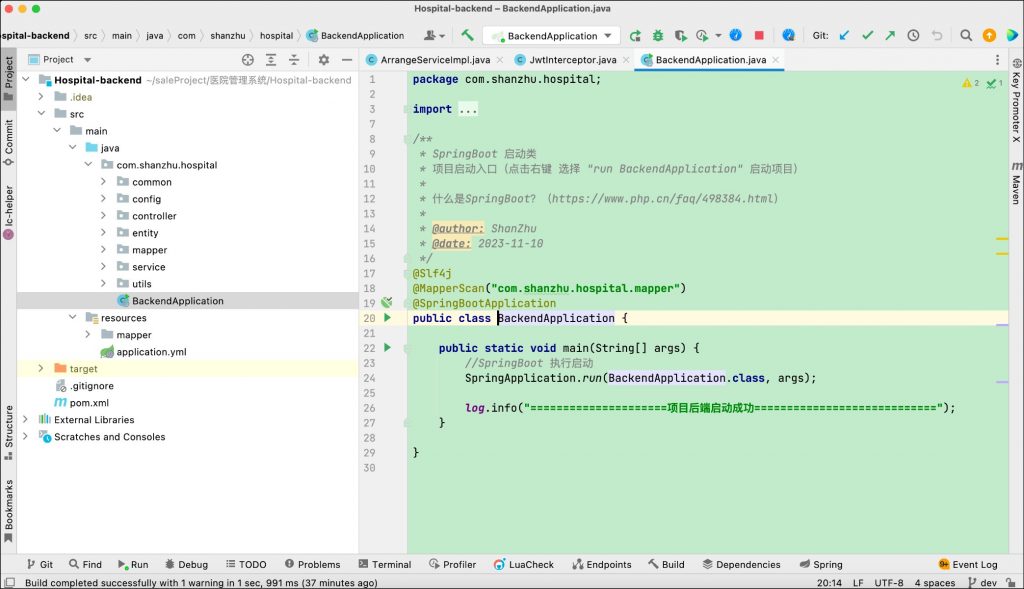
Task: Stop the running app with red square
Action: click(759, 35)
